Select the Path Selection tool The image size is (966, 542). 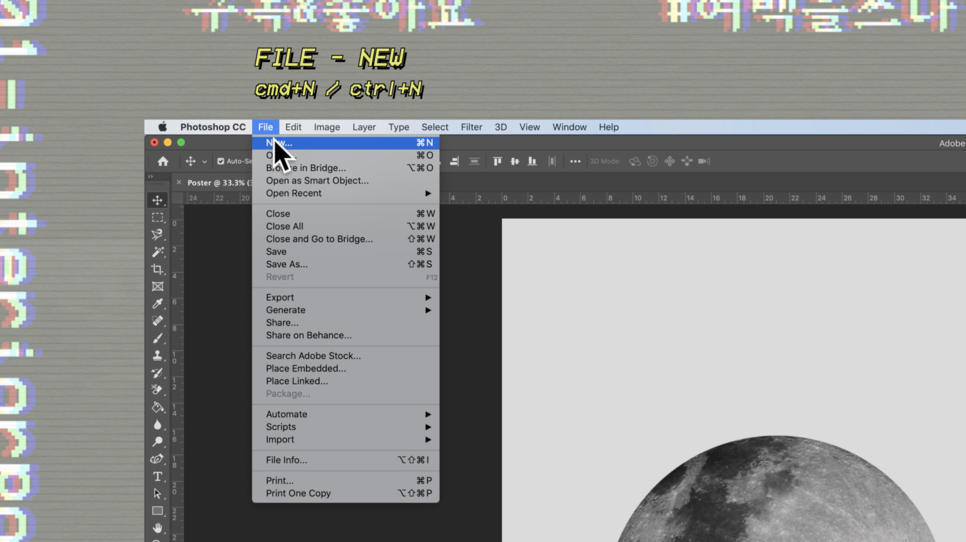pos(157,493)
